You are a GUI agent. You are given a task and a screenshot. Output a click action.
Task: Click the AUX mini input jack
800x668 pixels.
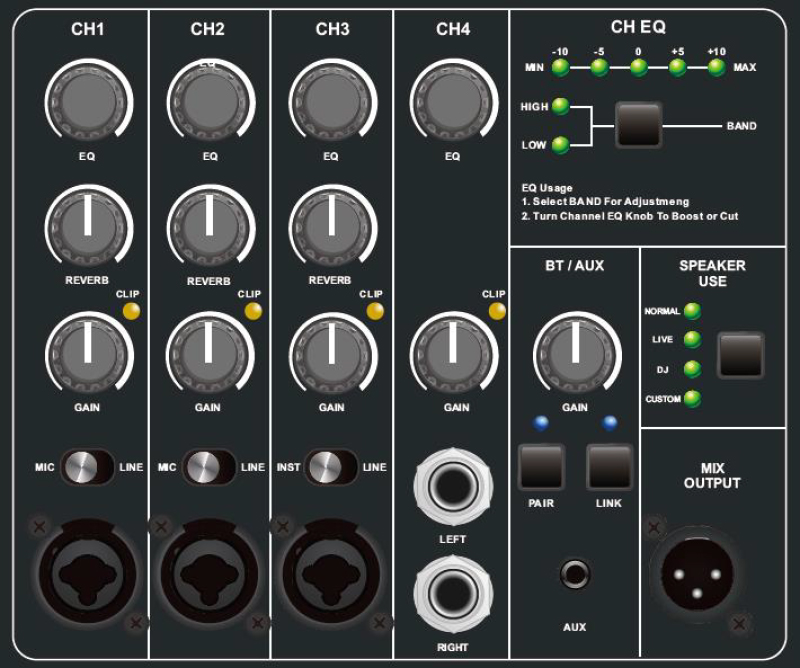(575, 574)
